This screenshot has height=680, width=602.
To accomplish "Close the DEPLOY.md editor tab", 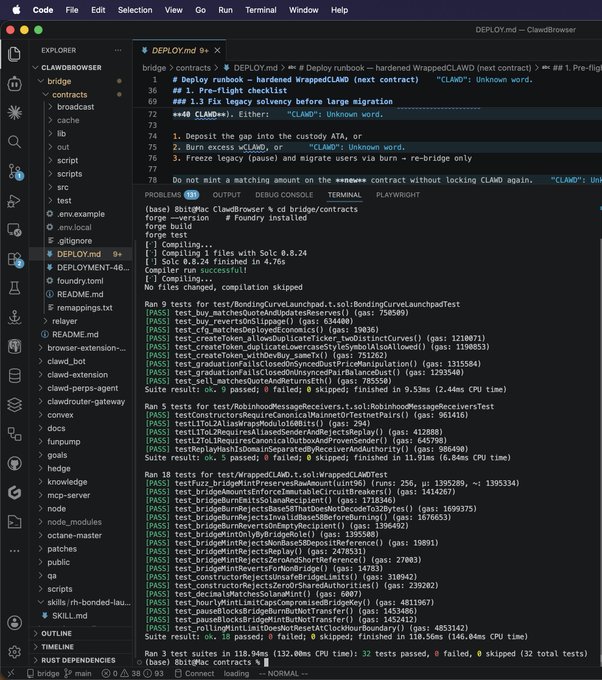I will (217, 51).
